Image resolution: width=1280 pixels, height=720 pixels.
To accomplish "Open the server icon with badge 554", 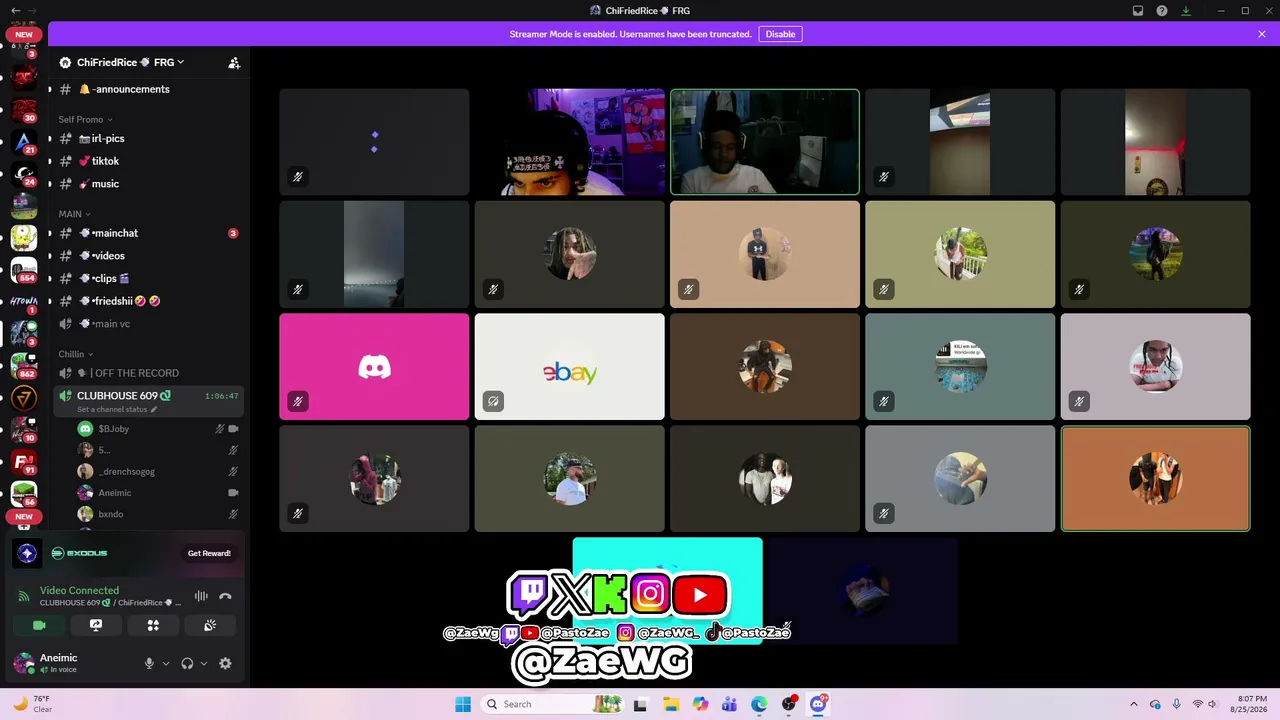I will coord(24,269).
